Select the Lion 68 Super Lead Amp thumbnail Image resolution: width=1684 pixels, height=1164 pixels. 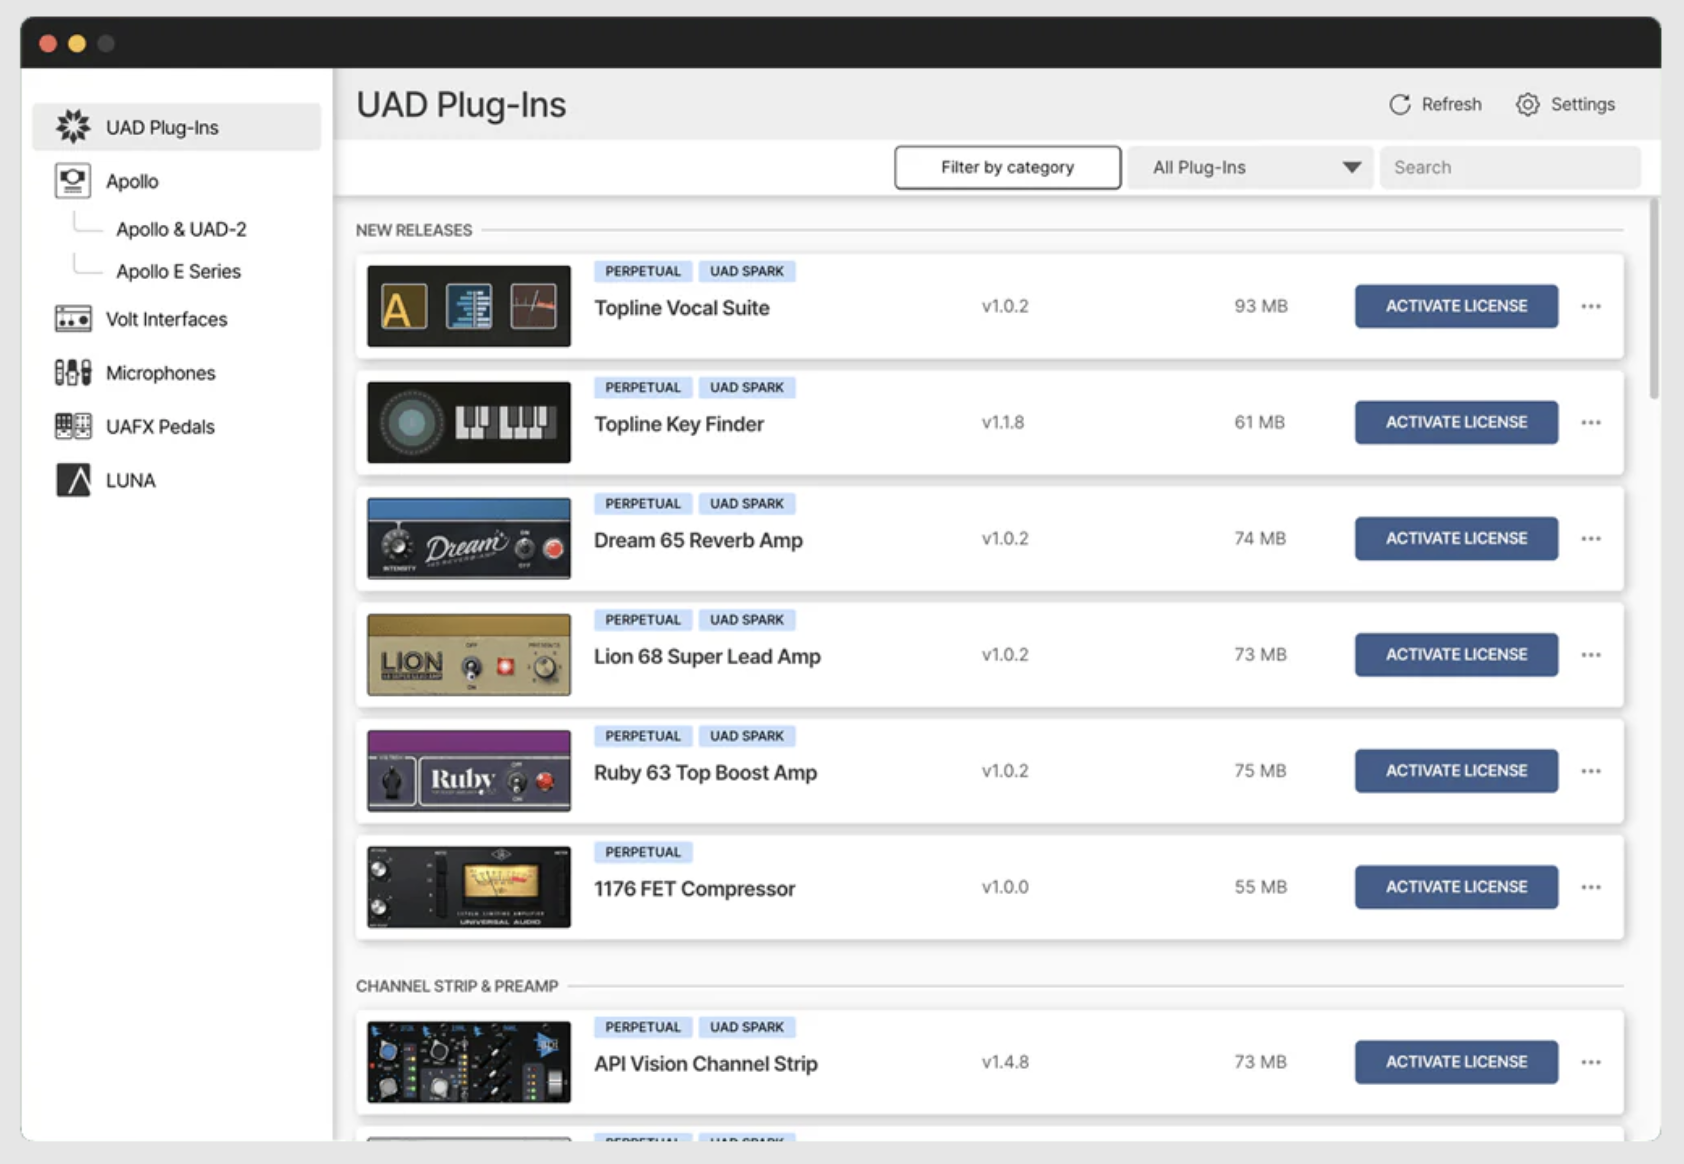coord(469,654)
